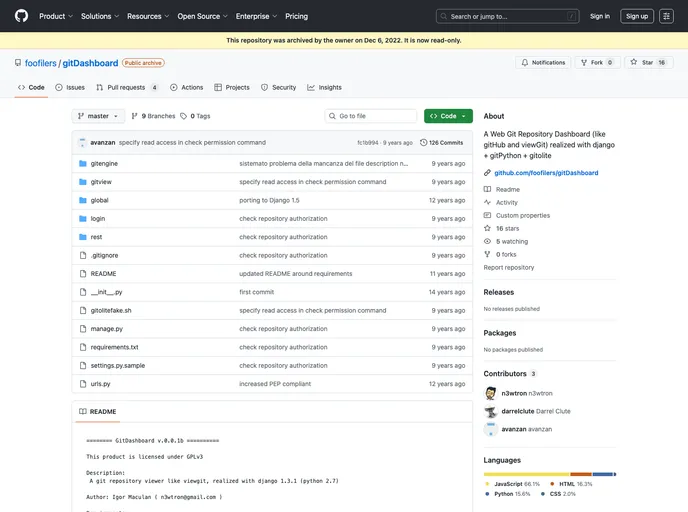The image size is (688, 512).
Task: Open the foofilers owner link
Action: pos(41,63)
